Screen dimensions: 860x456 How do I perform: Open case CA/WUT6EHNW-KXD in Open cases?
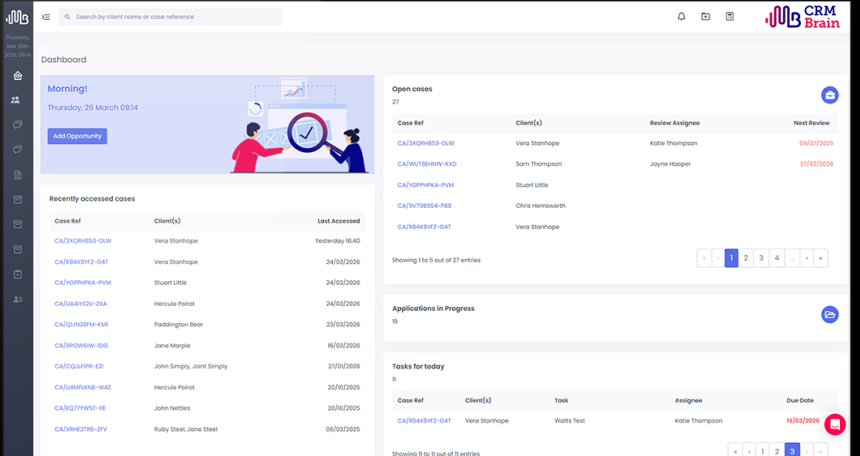pyautogui.click(x=427, y=164)
